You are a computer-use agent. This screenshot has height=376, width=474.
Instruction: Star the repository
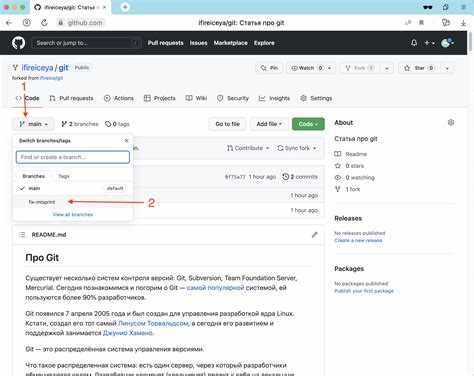click(x=419, y=68)
